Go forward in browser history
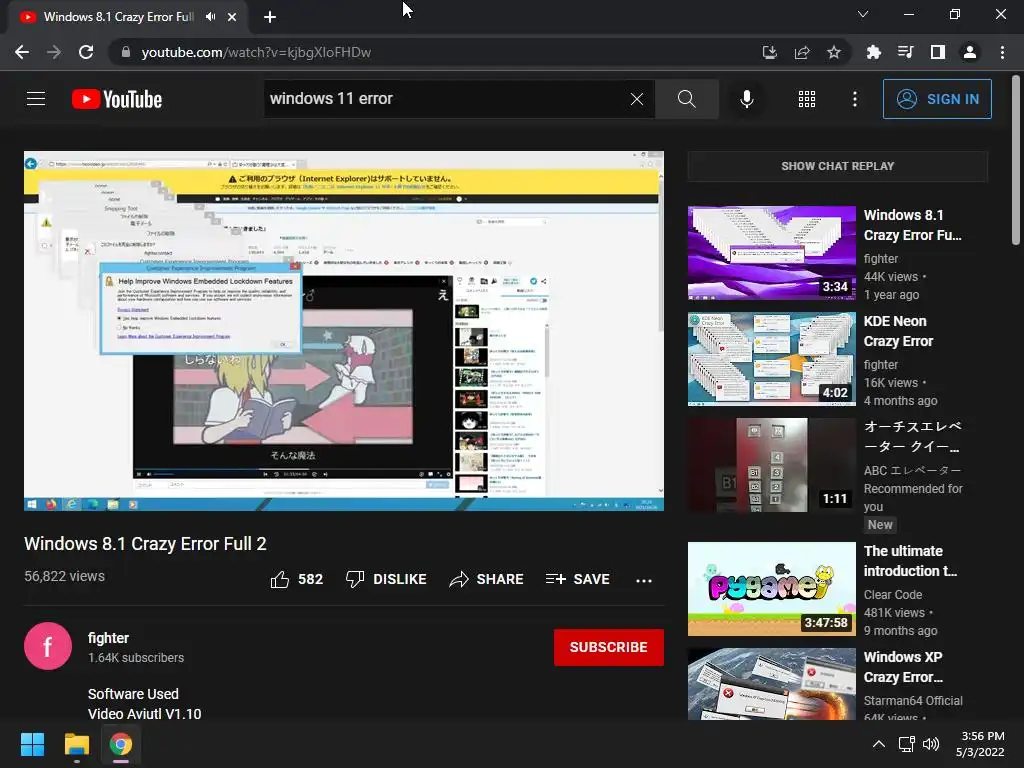 point(54,52)
